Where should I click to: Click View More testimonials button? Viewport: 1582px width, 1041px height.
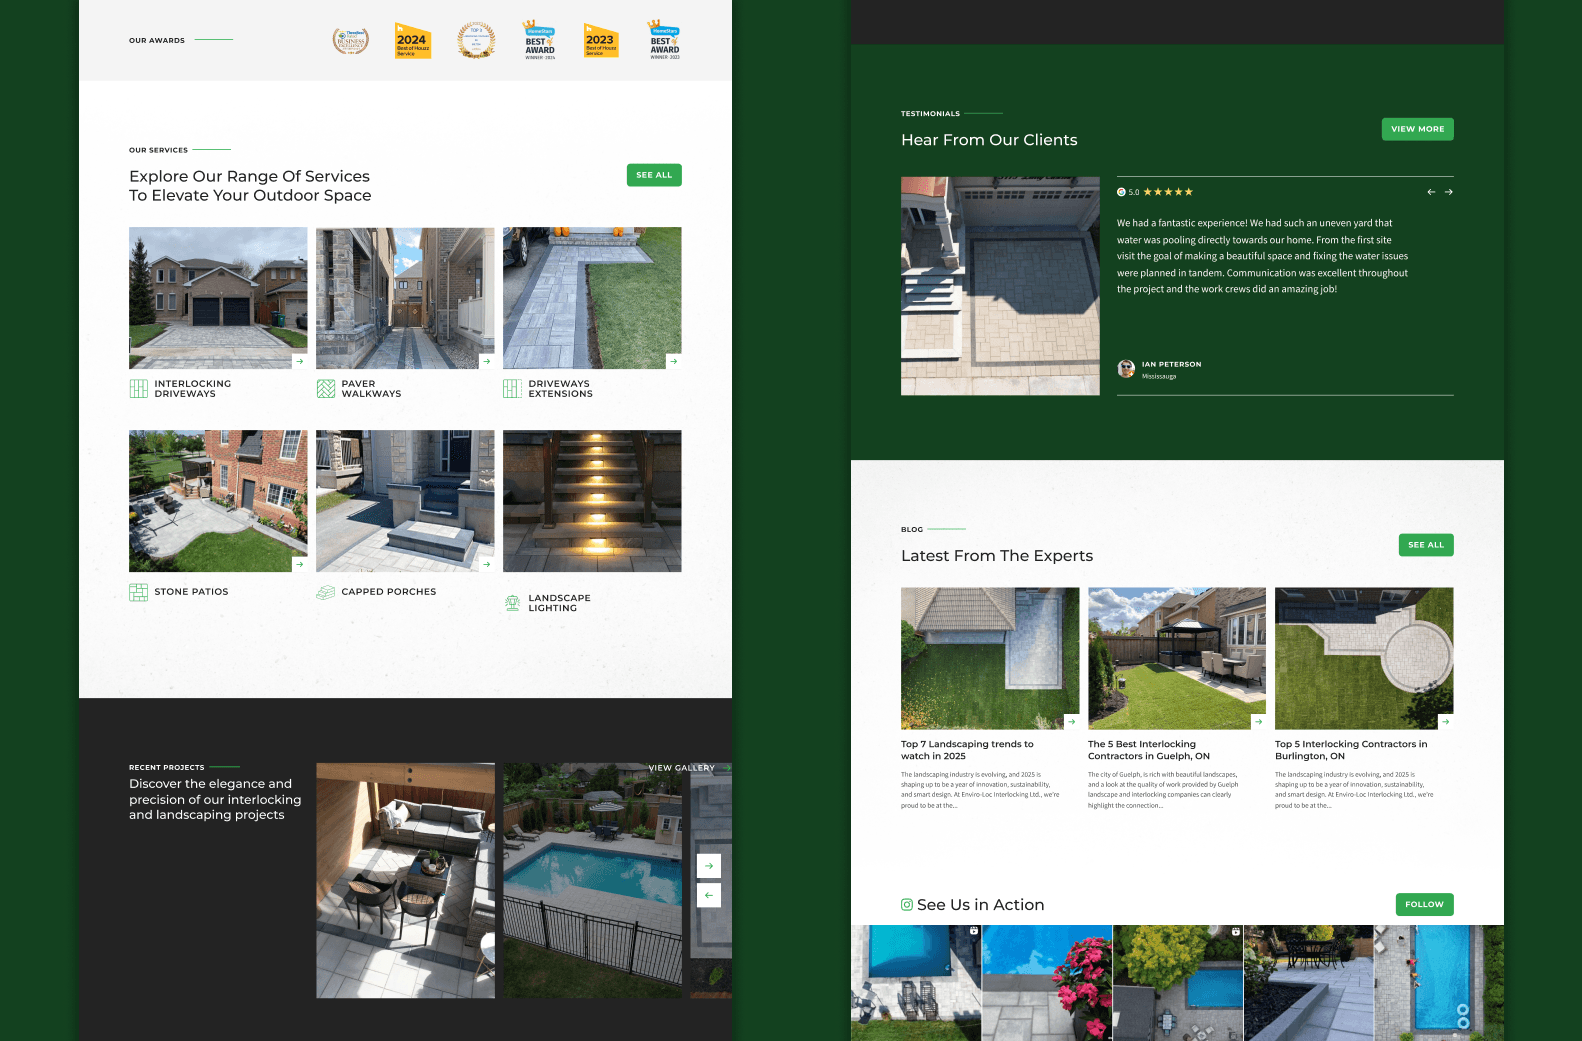1417,129
